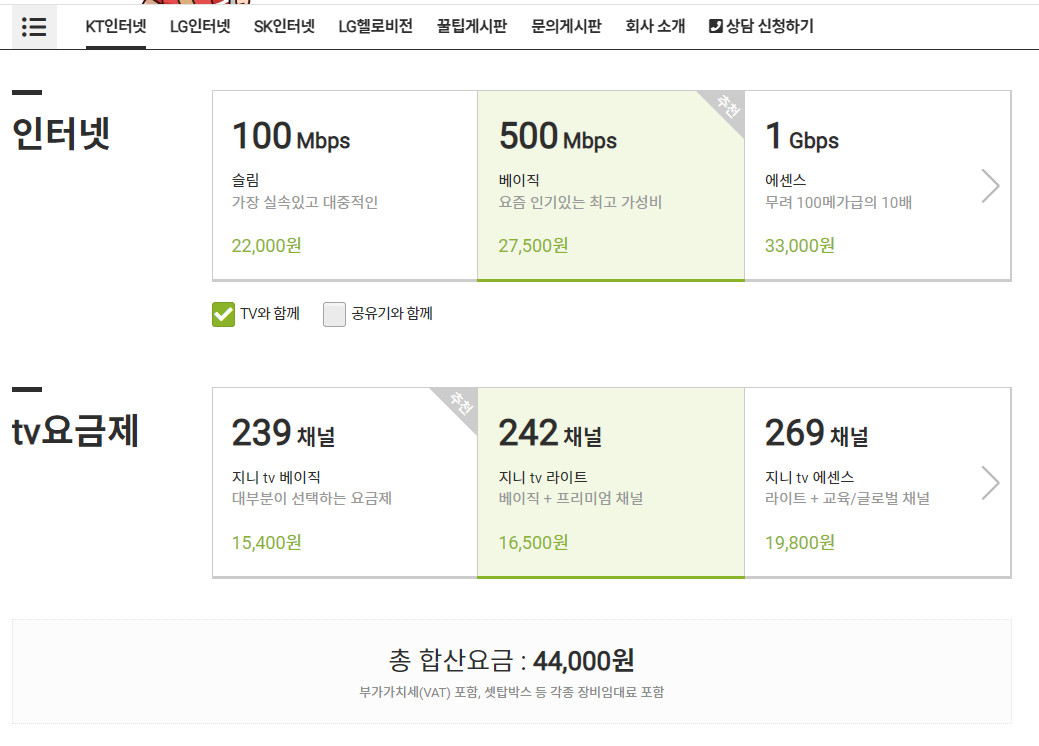This screenshot has width=1039, height=746.
Task: Click the 27,500원 price text
Action: (x=533, y=246)
